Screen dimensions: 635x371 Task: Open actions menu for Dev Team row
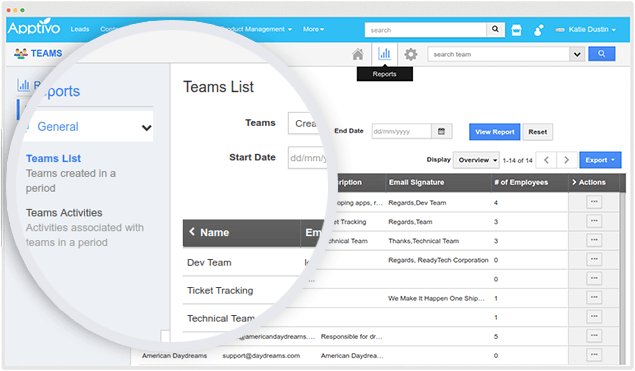click(594, 202)
